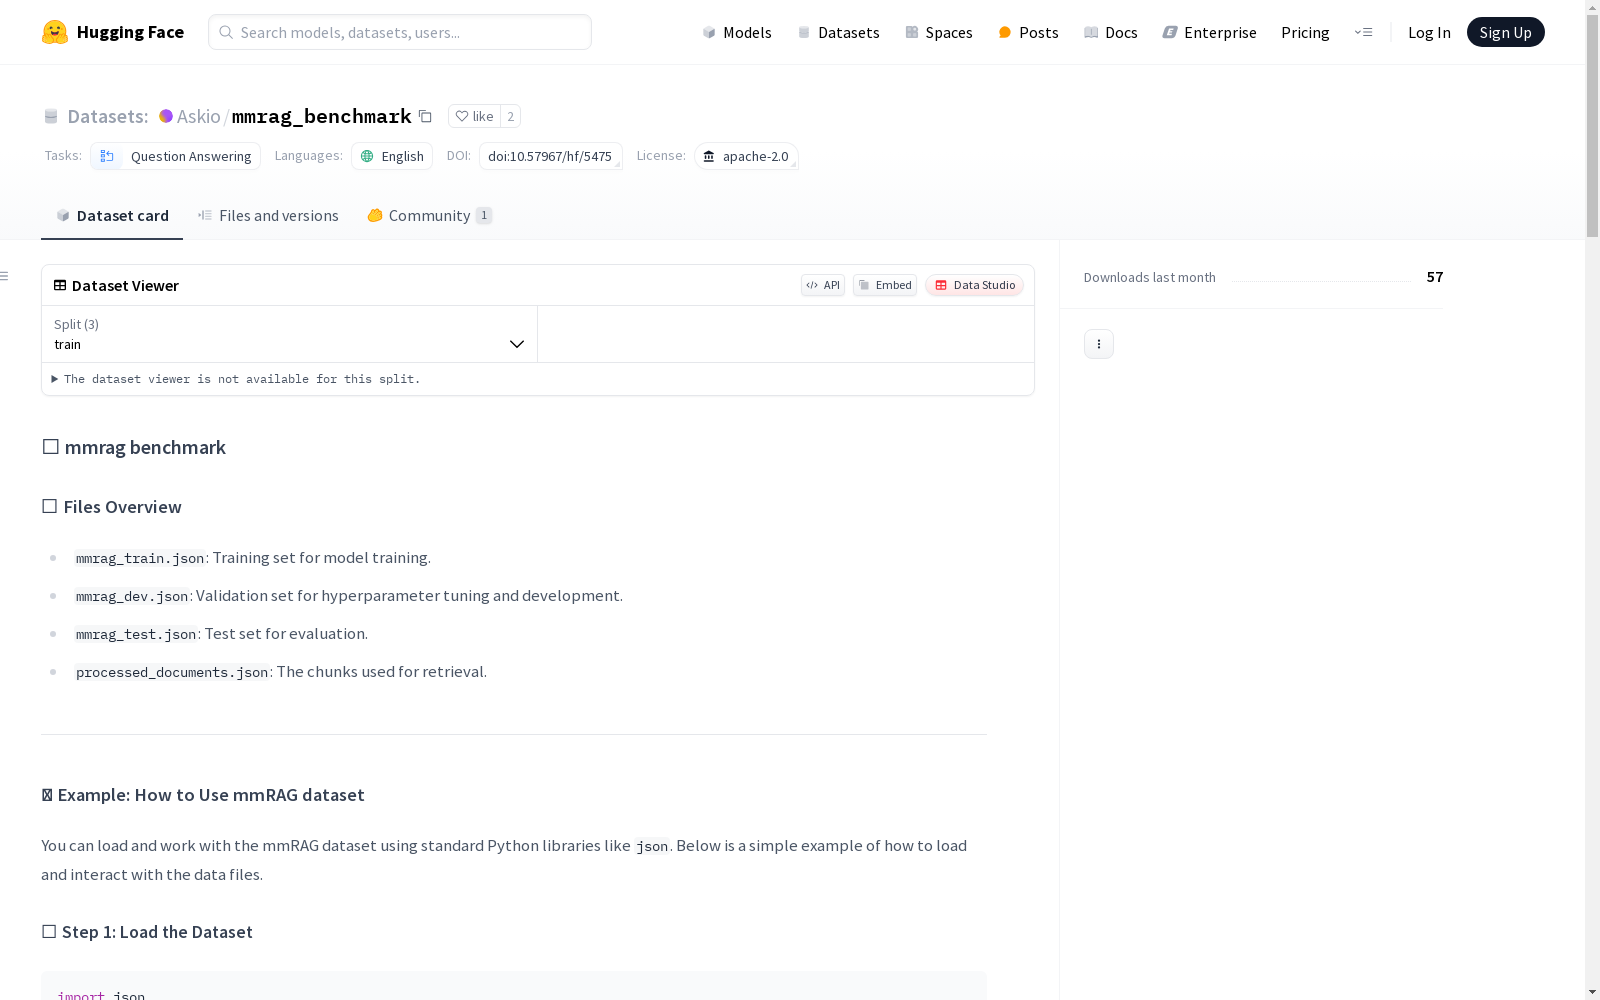Open the three-dot options menu under downloads
The height and width of the screenshot is (1000, 1600).
[x=1099, y=344]
